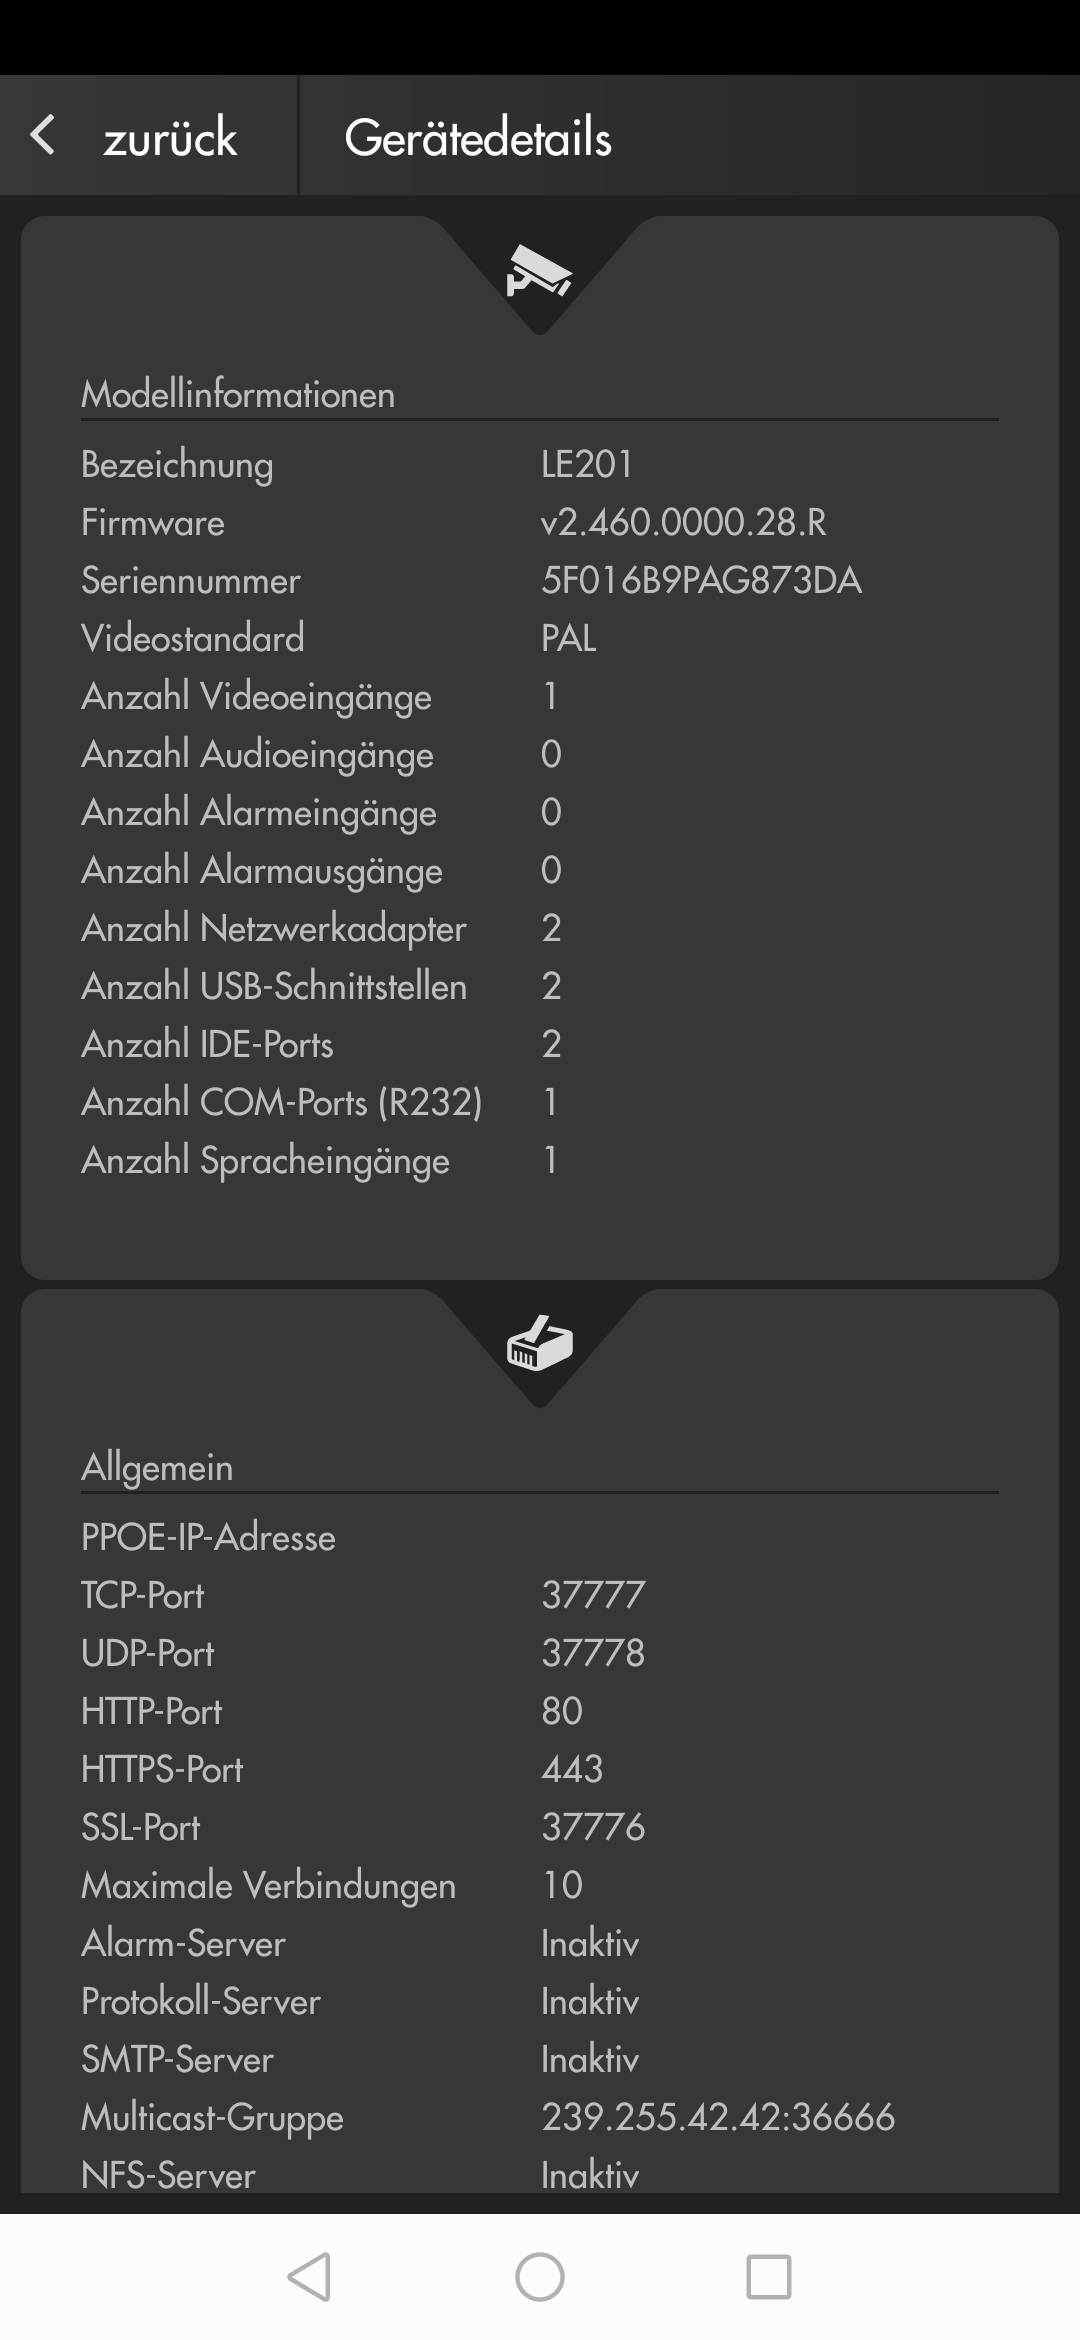
Task: Tap the back chevron arrow icon
Action: pyautogui.click(x=43, y=135)
